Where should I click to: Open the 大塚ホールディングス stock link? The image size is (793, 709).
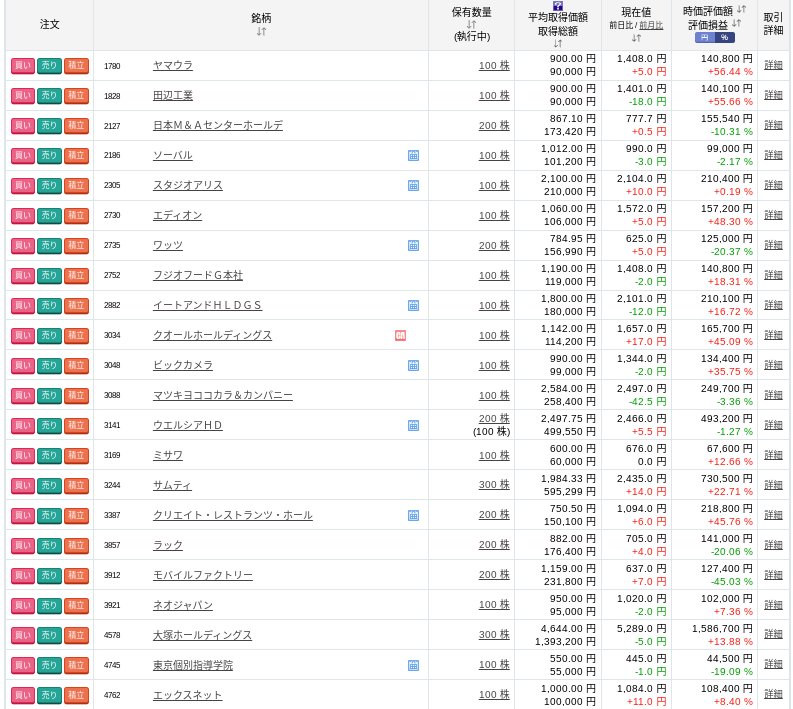tap(202, 635)
